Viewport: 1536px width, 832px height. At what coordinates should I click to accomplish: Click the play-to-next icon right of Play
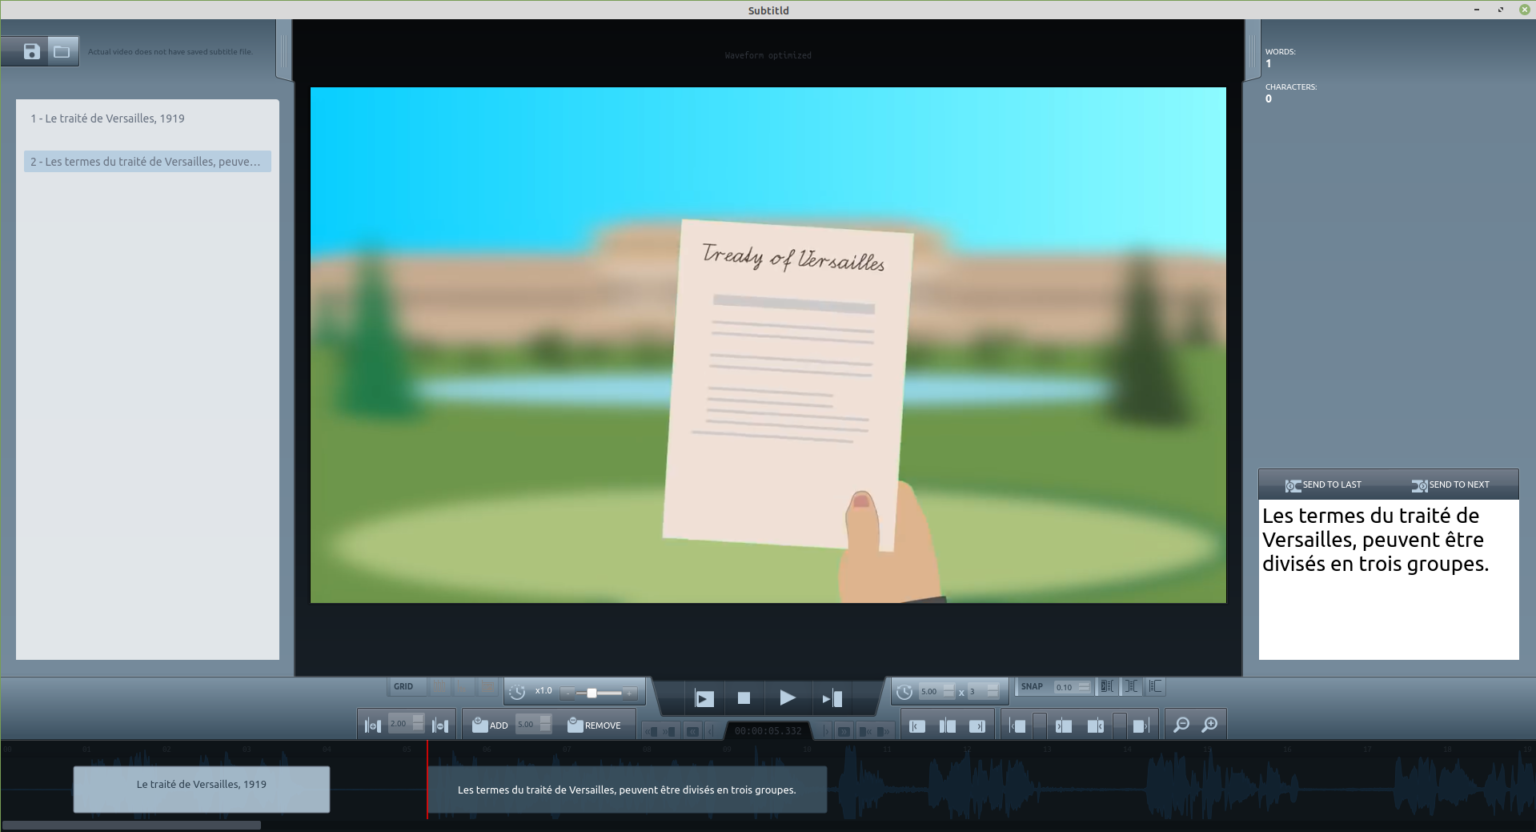(x=832, y=698)
